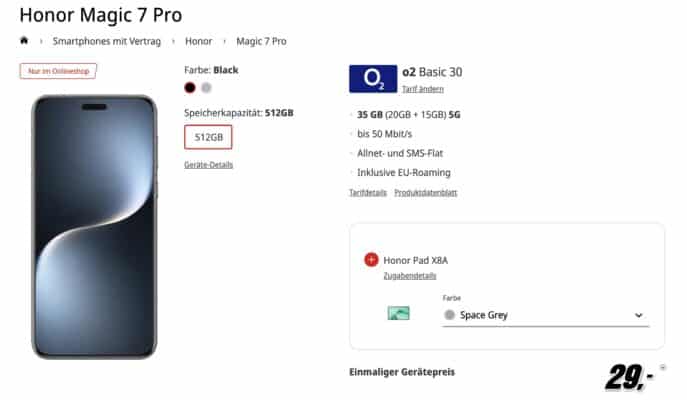Click Tarif ändern link

[x=423, y=89]
